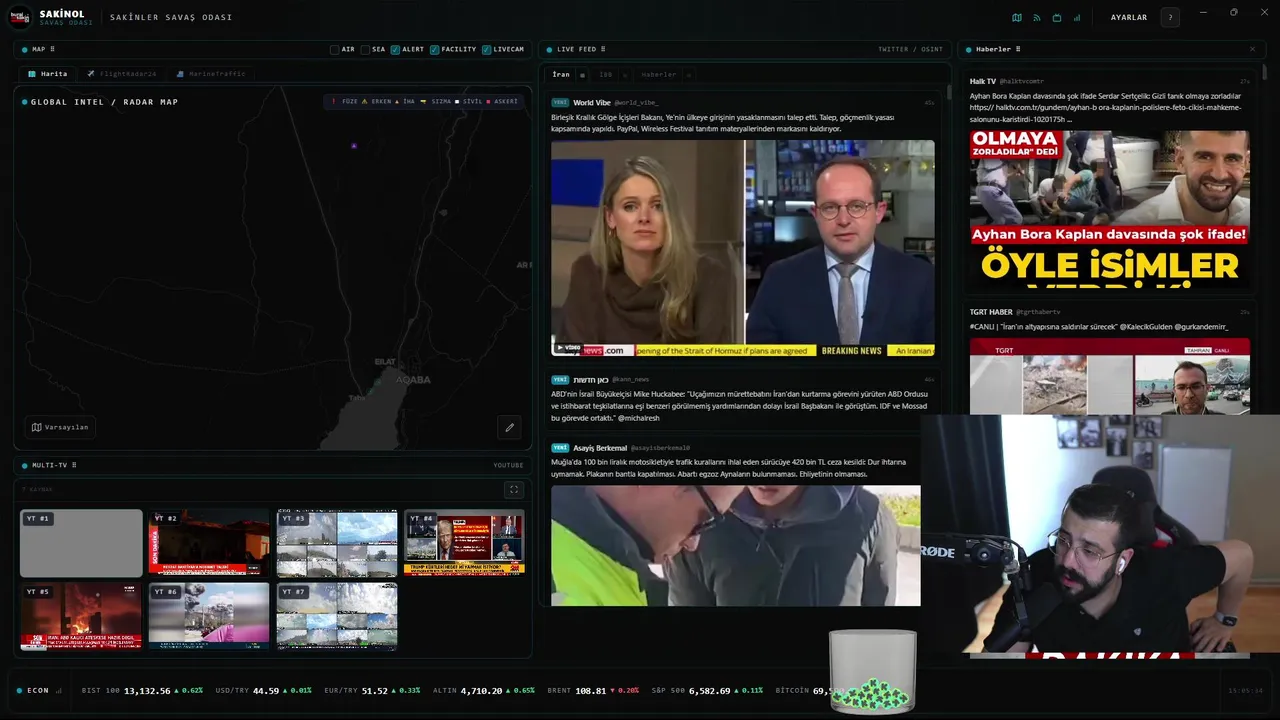Grab the MULTI-TV panel drag handle

74,465
